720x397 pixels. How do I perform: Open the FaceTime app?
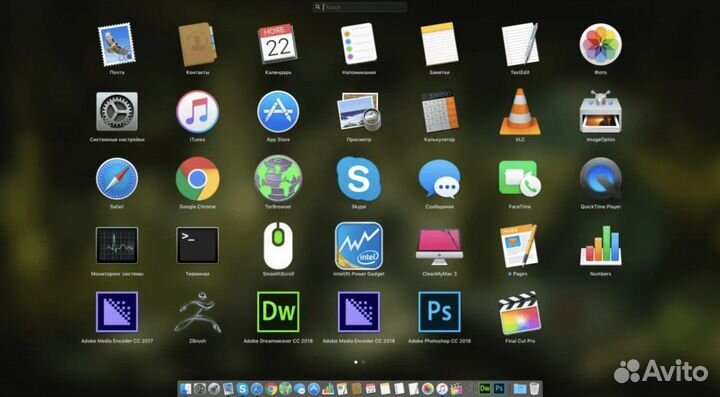pos(520,179)
